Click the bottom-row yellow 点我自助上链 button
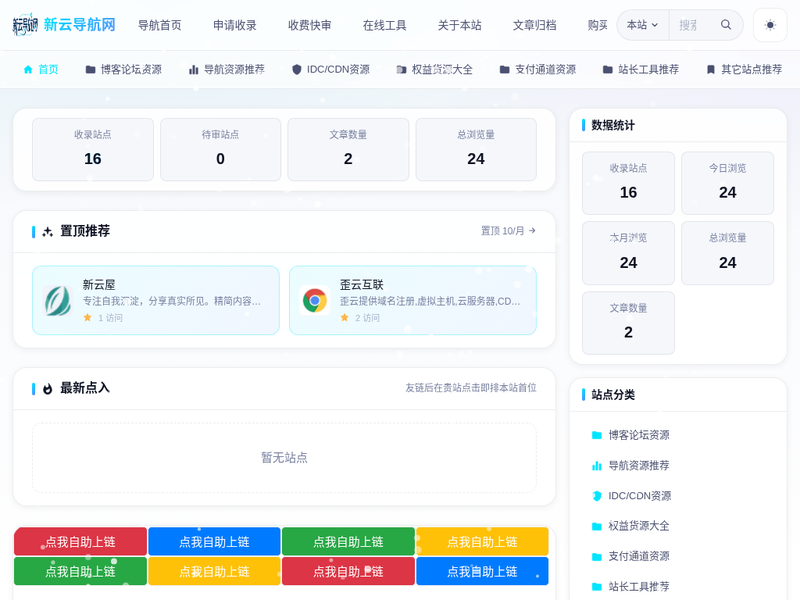This screenshot has height=600, width=800. [214, 571]
